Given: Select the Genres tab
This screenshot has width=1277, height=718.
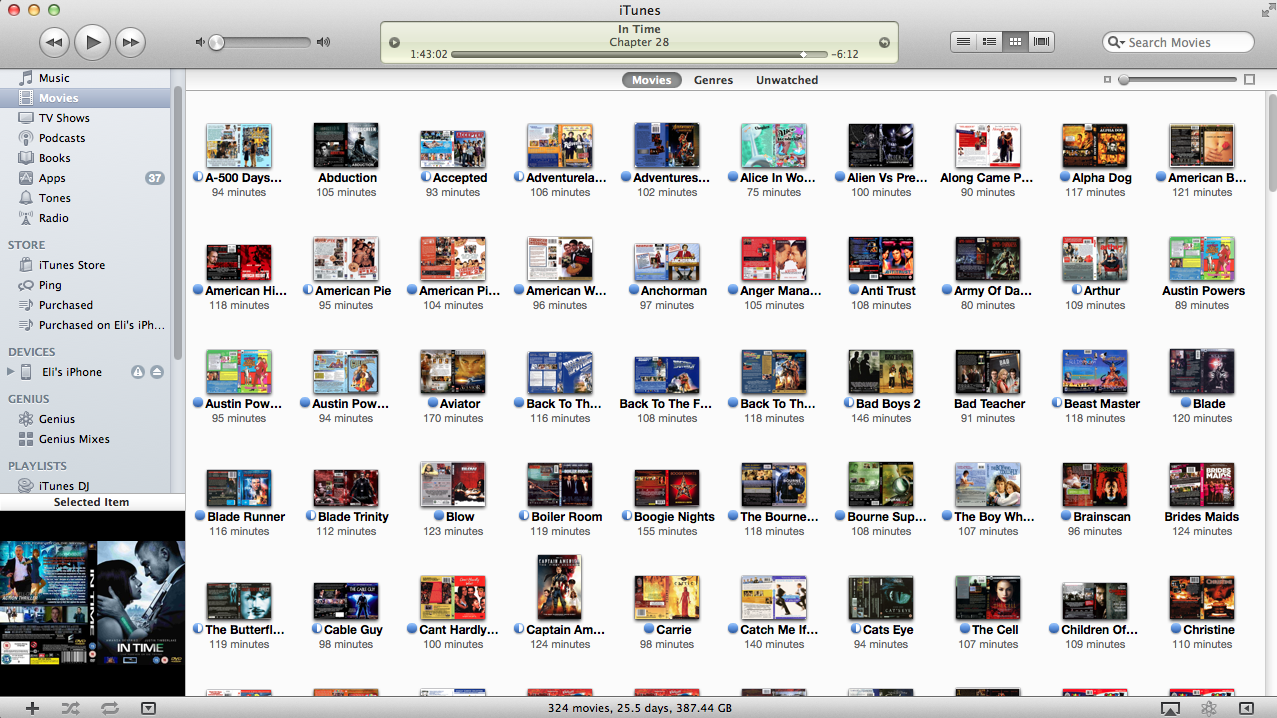Looking at the screenshot, I should [713, 80].
